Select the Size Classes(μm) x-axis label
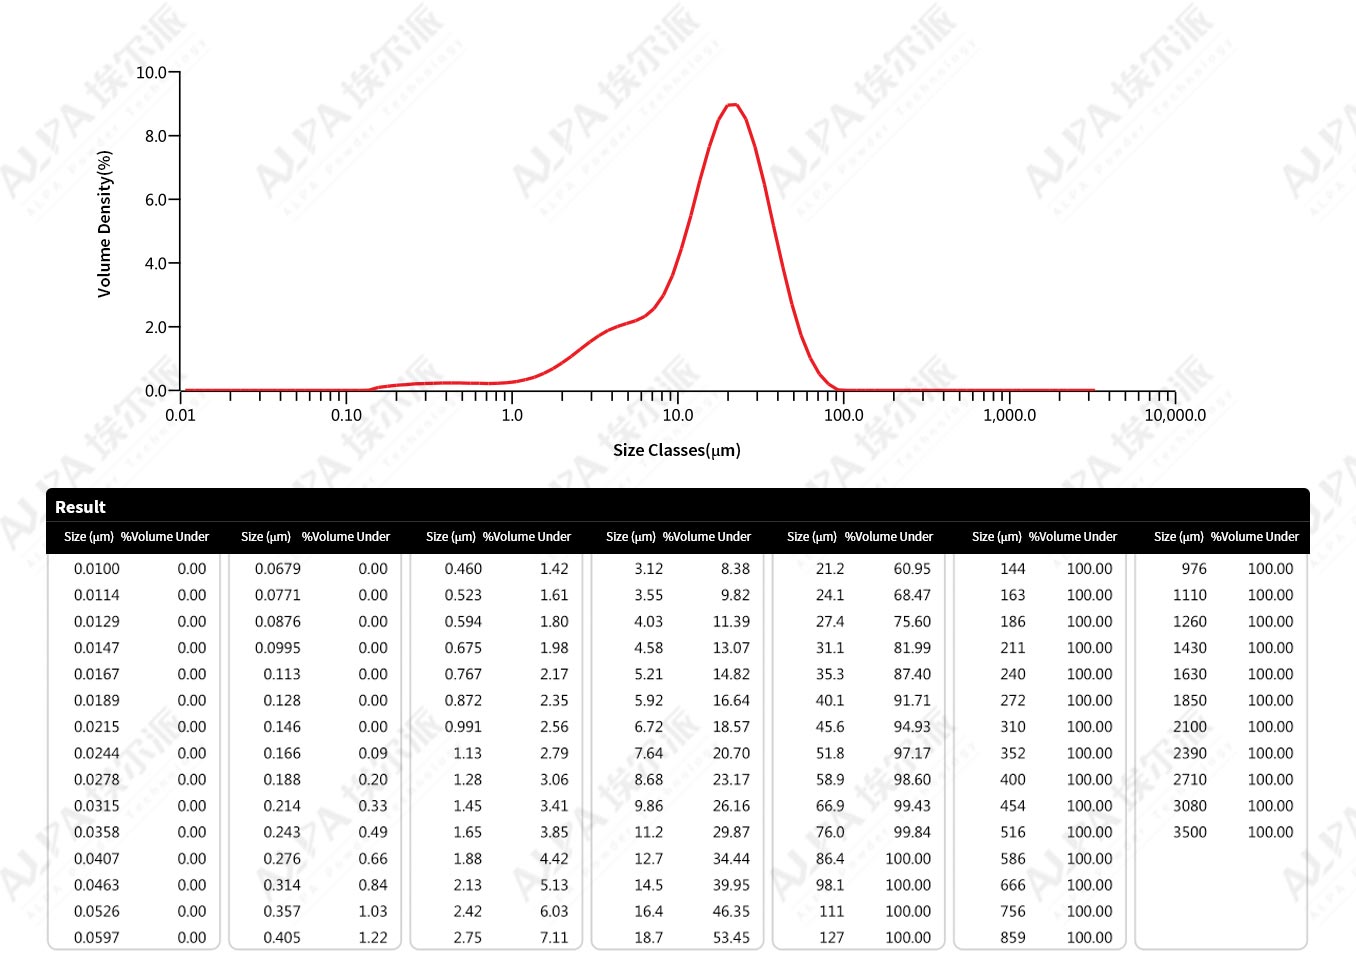Viewport: 1356px width, 980px height. [x=677, y=450]
